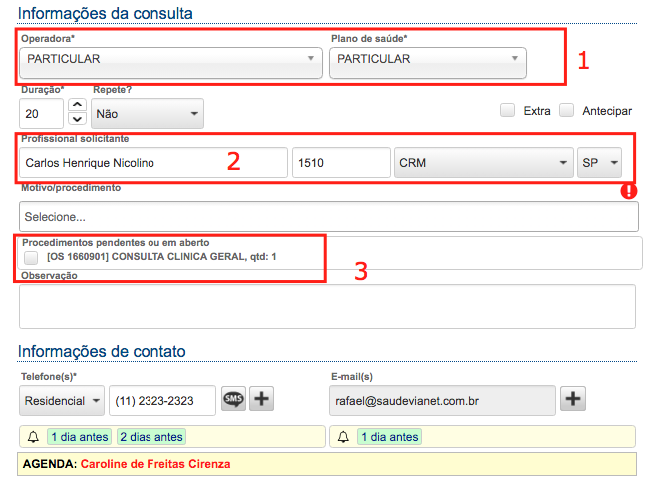This screenshot has height=490, width=654.
Task: Click the agenda name Caroline de Freitas Cirenza
Action: (x=156, y=464)
